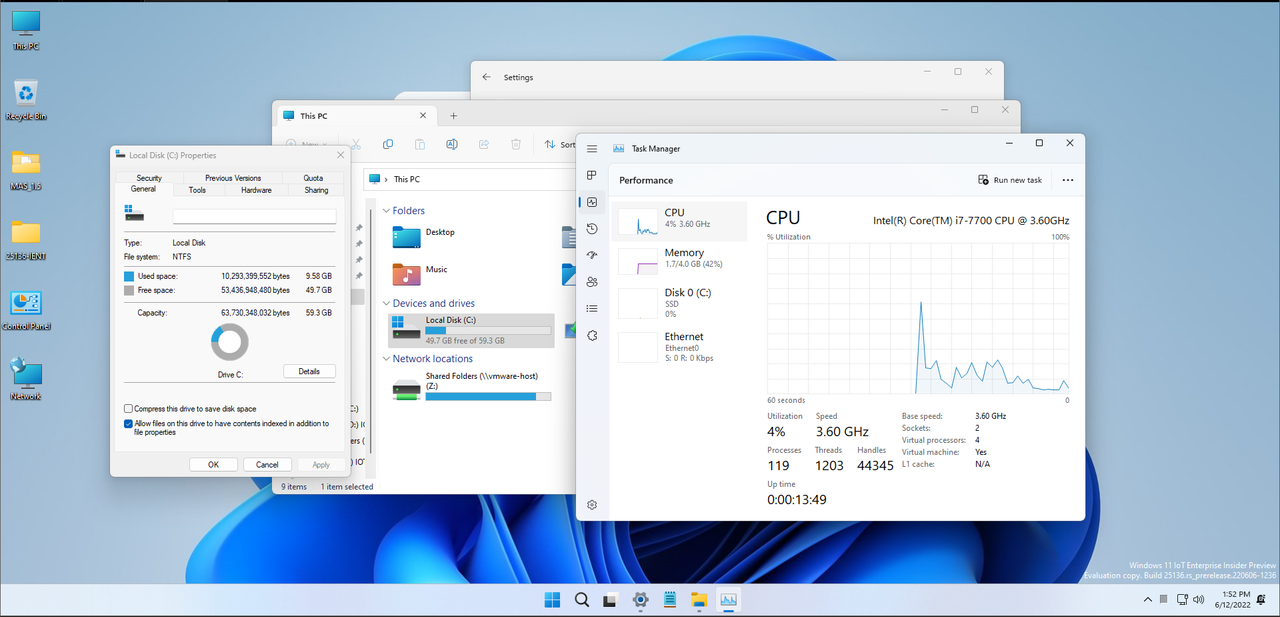1280x617 pixels.
Task: Click the Windows Start button on taskbar
Action: [x=552, y=600]
